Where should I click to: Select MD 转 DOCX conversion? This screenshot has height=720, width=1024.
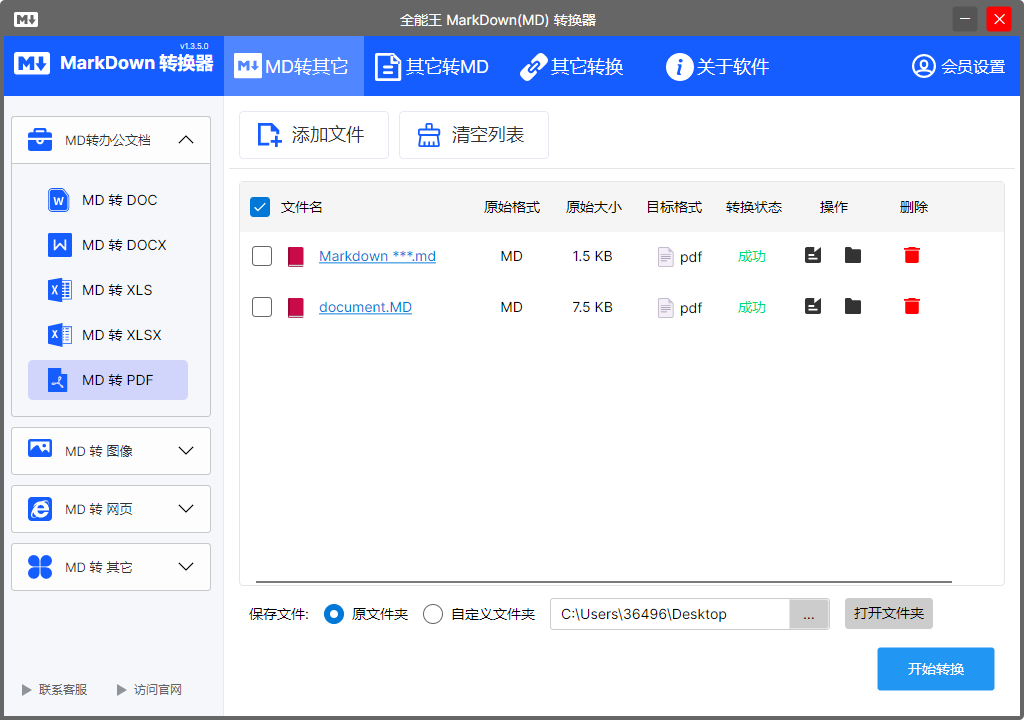(108, 245)
